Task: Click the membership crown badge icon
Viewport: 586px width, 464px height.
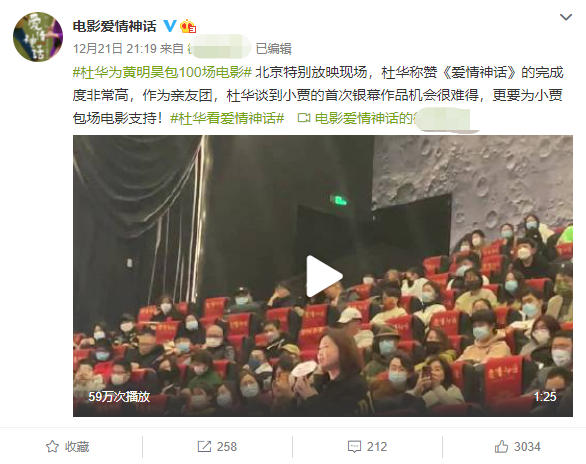Action: pyautogui.click(x=188, y=26)
